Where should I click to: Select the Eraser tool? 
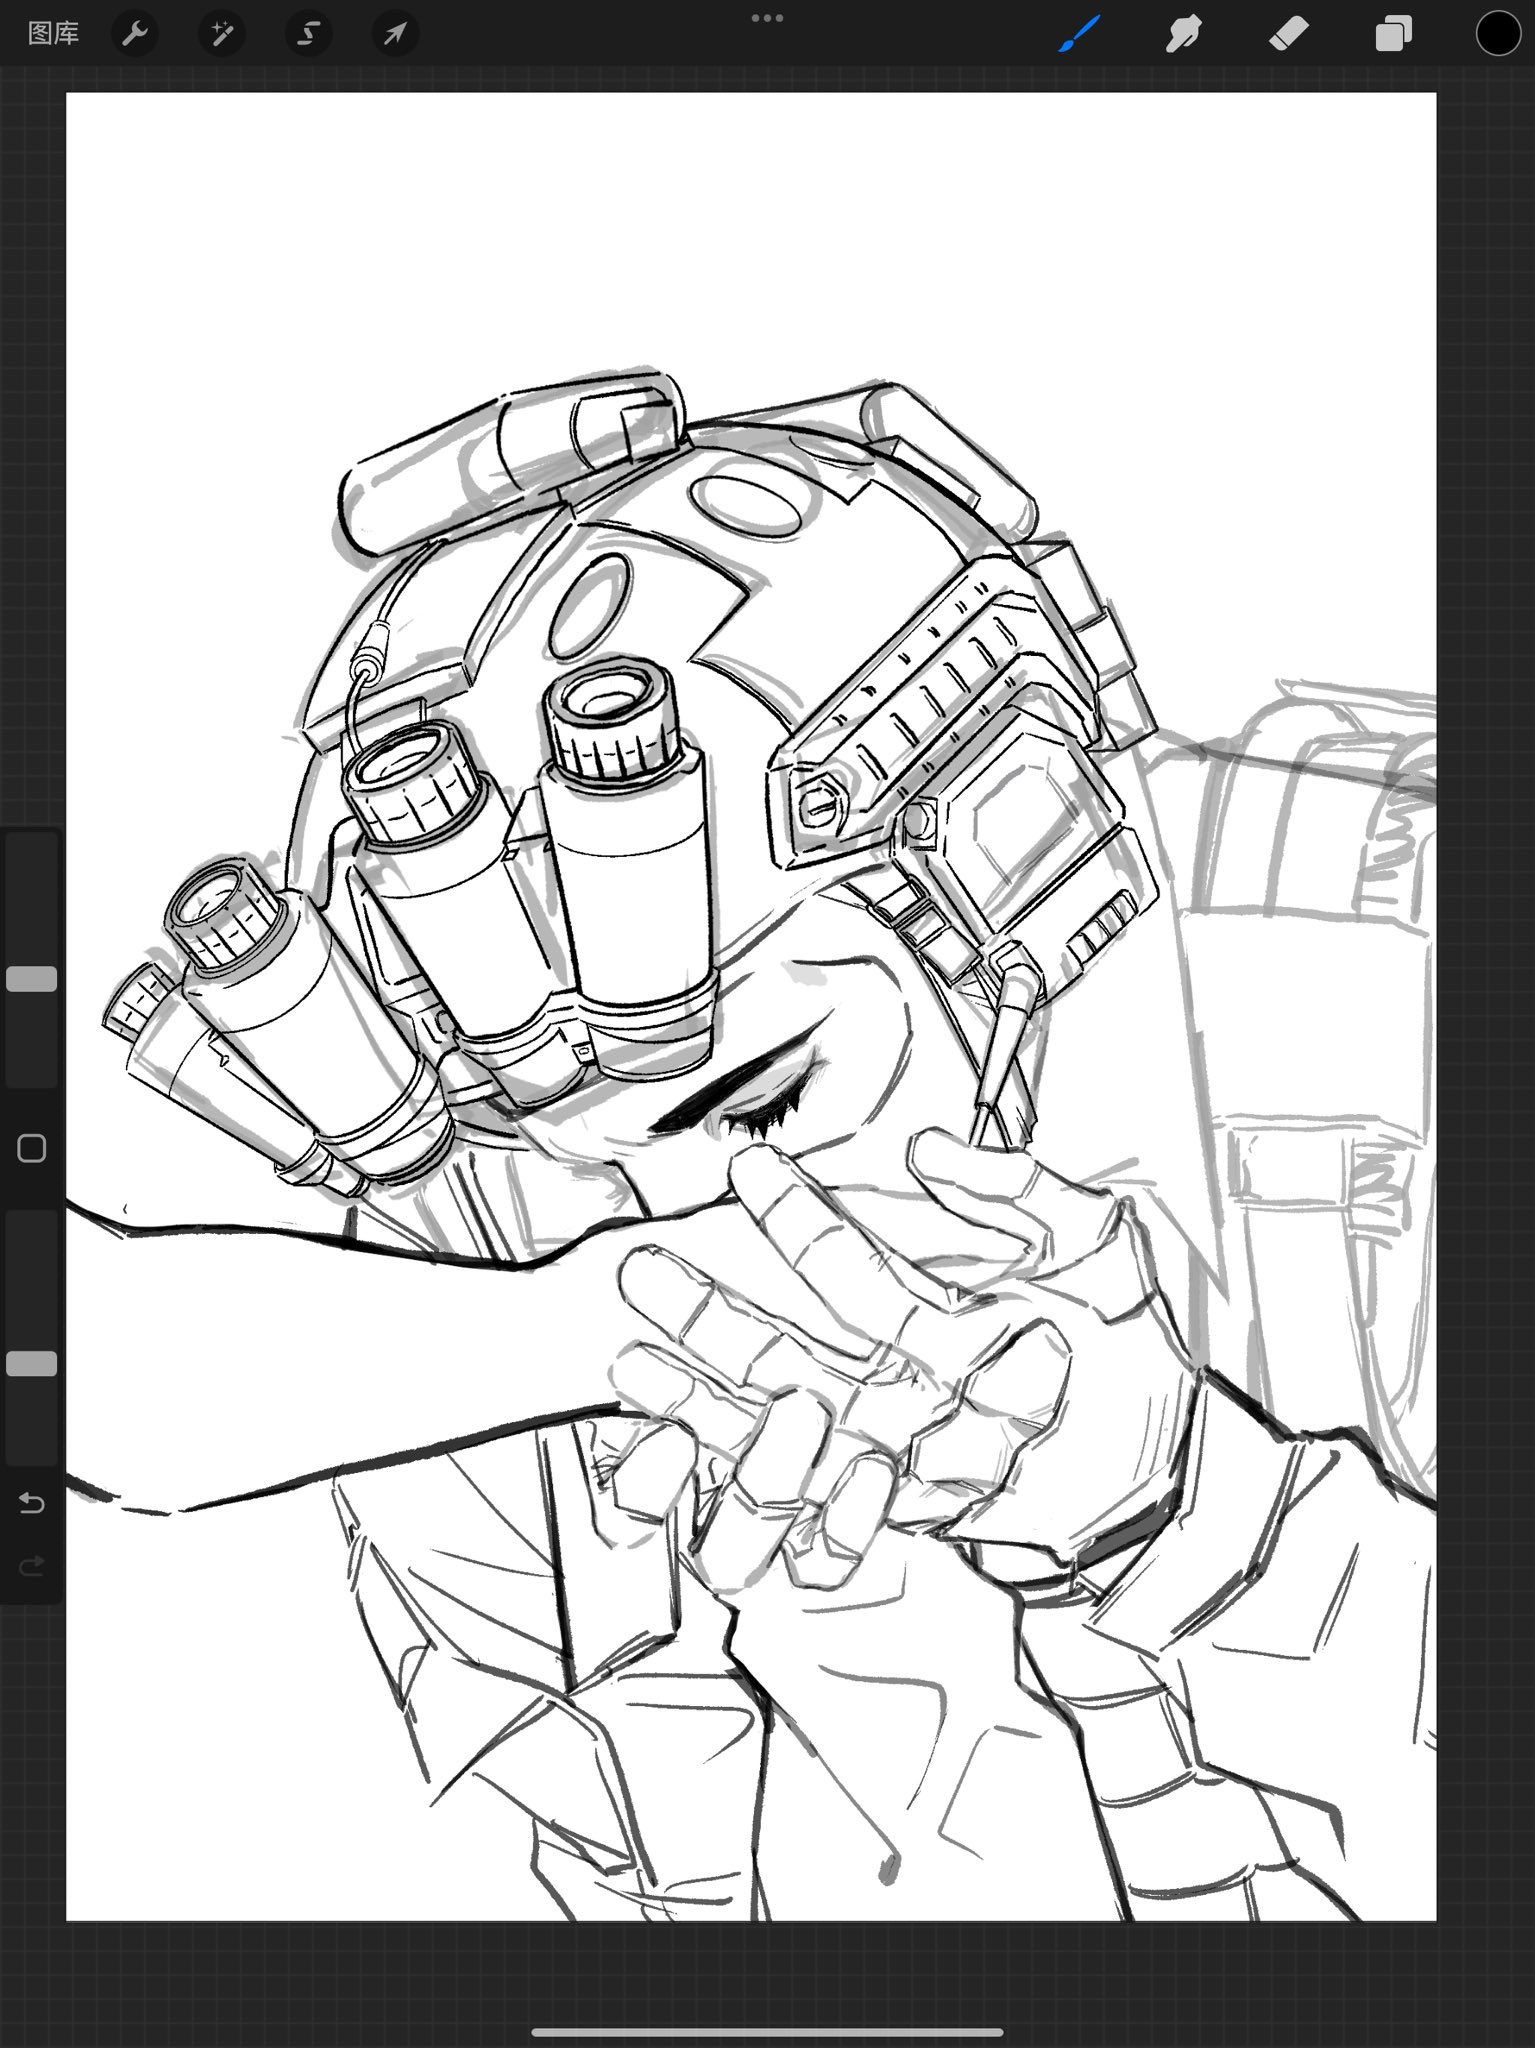1288,35
